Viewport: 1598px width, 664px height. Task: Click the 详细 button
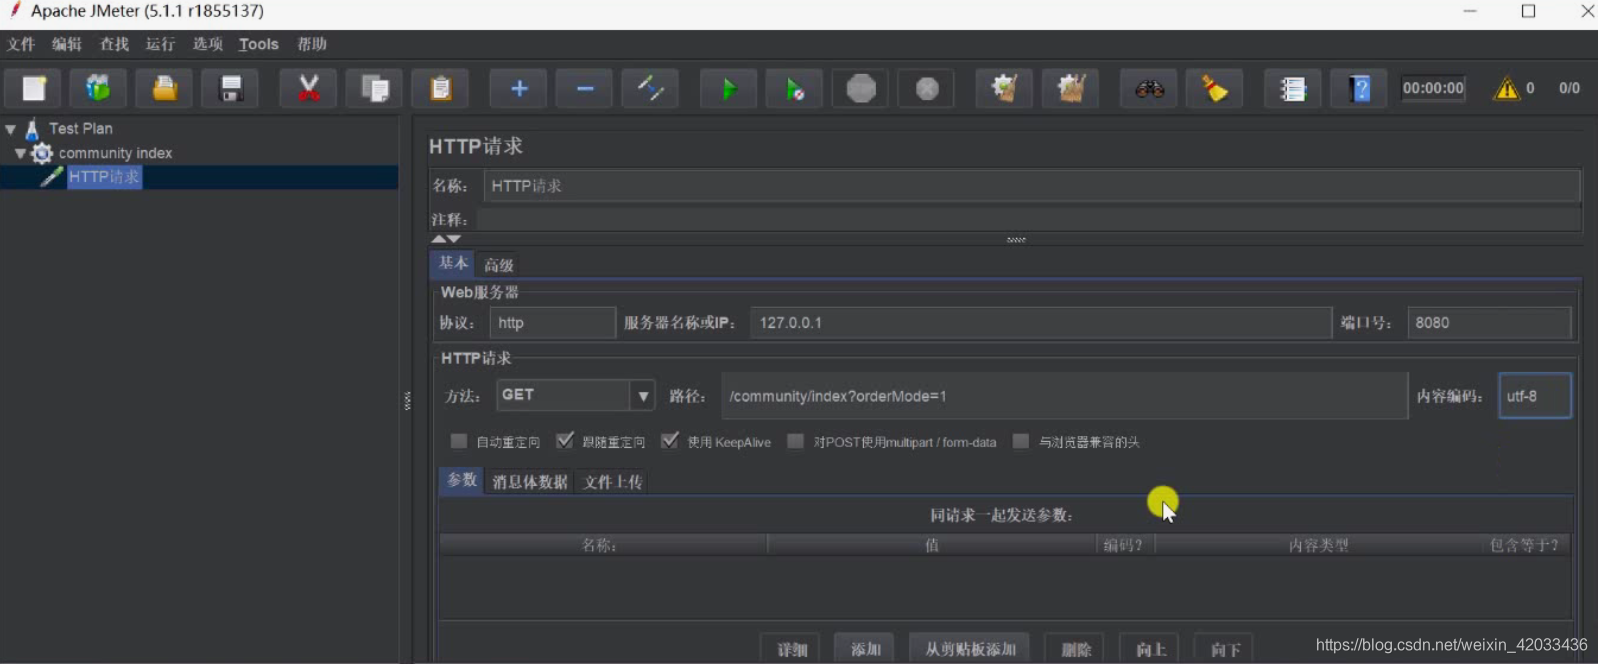(x=791, y=649)
